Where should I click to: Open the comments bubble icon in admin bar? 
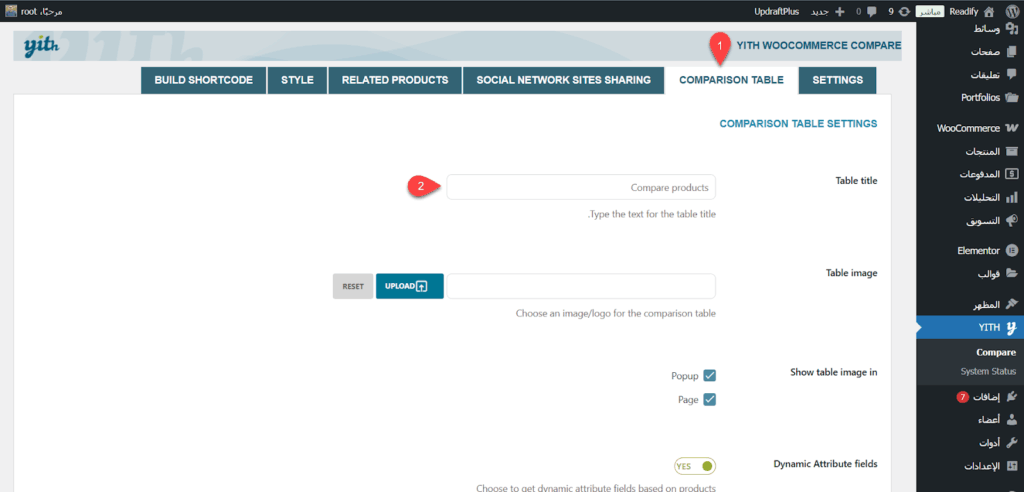(x=872, y=11)
